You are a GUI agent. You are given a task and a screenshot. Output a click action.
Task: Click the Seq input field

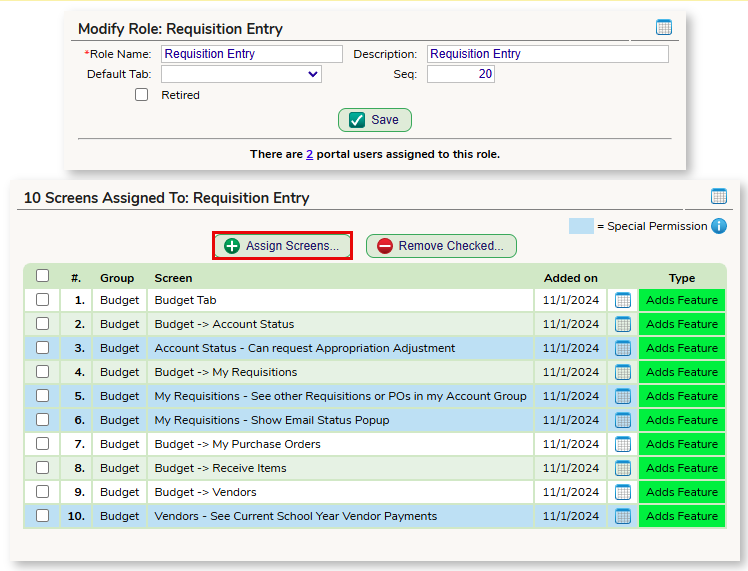(x=461, y=74)
